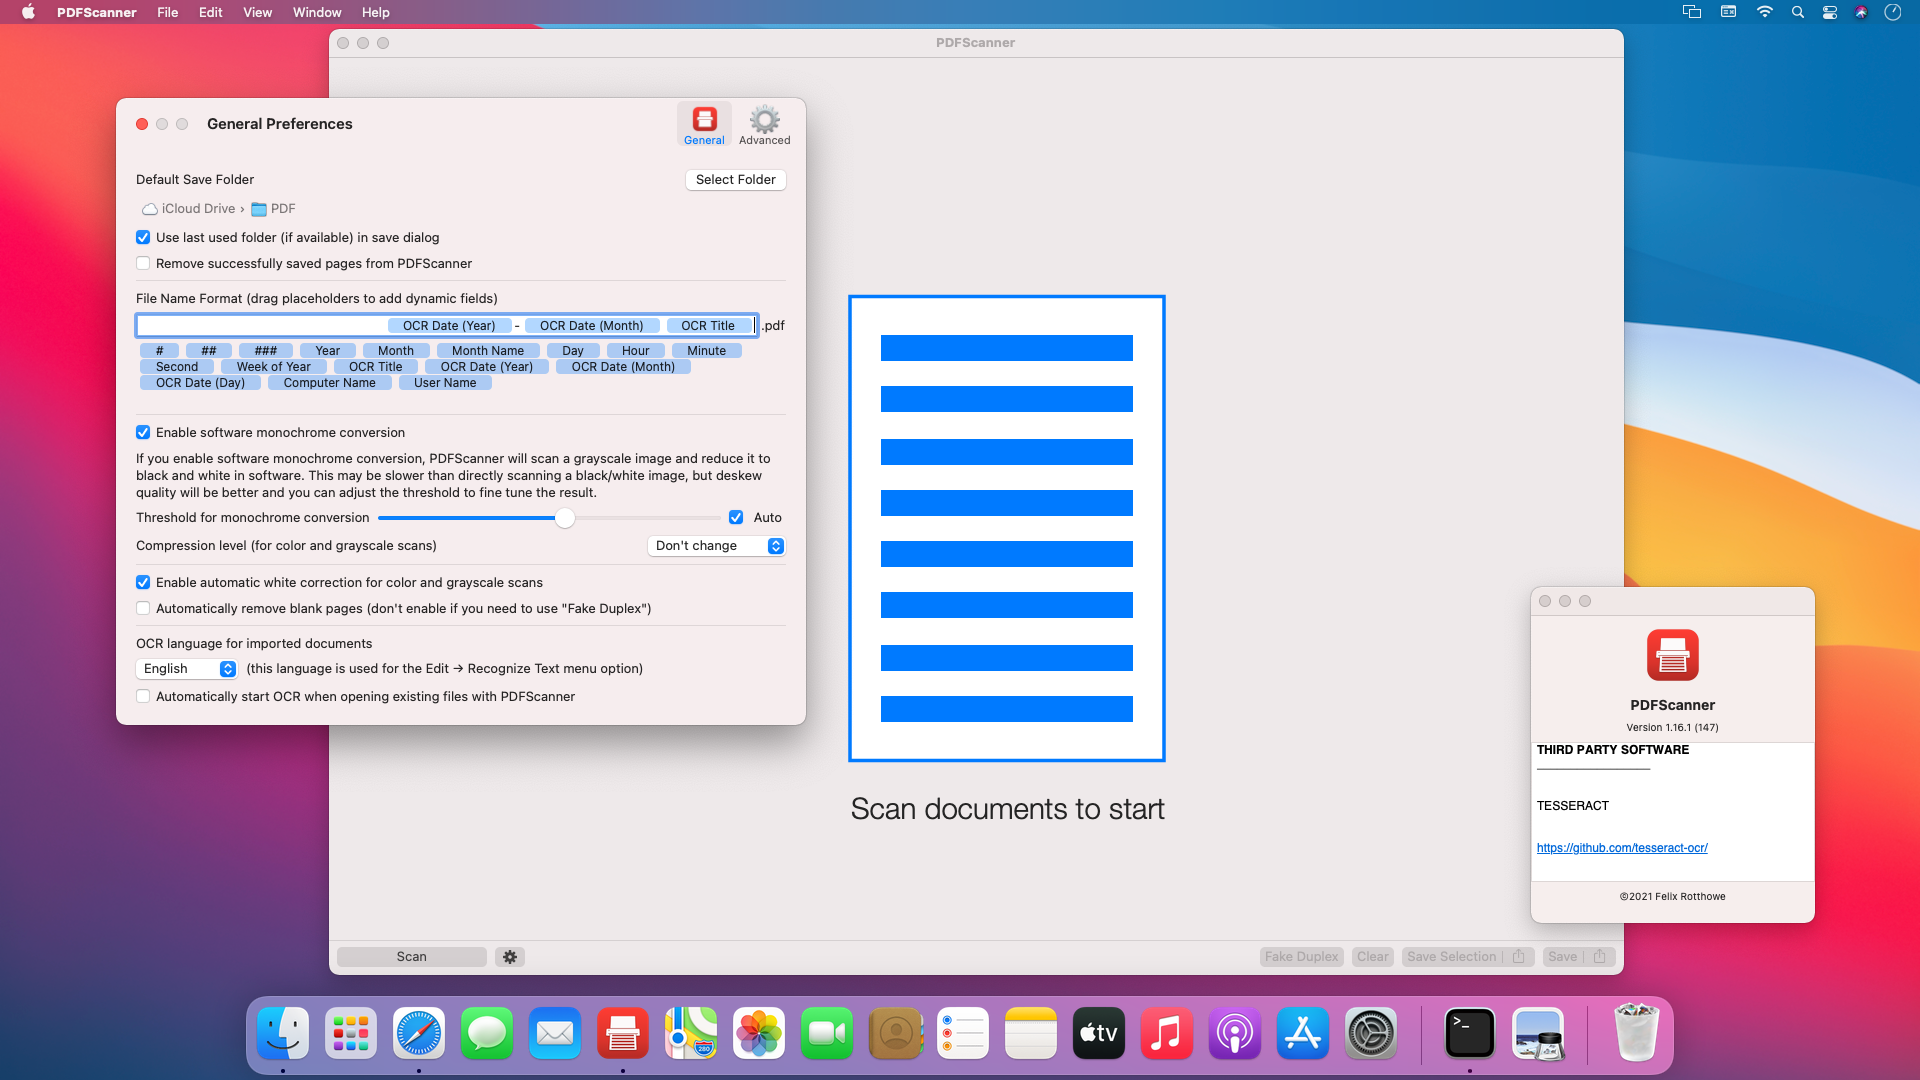1920x1080 pixels.
Task: Open Reminders from the Dock
Action: click(963, 1033)
